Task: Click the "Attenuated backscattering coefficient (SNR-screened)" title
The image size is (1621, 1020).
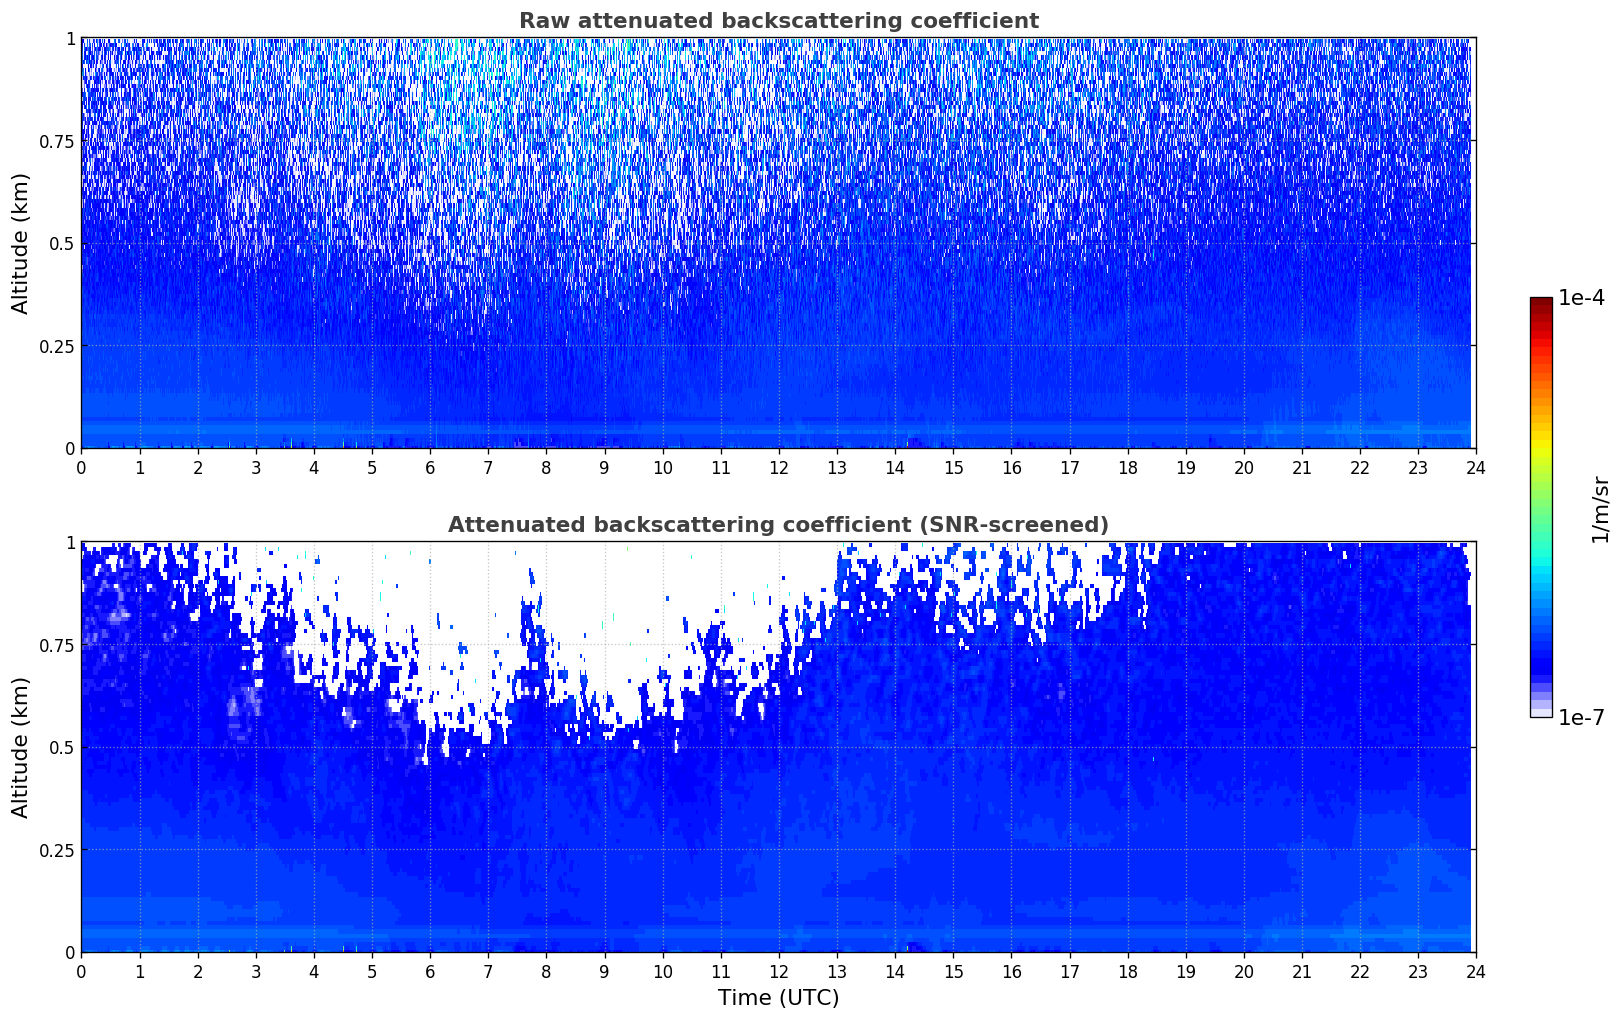Action: click(778, 525)
